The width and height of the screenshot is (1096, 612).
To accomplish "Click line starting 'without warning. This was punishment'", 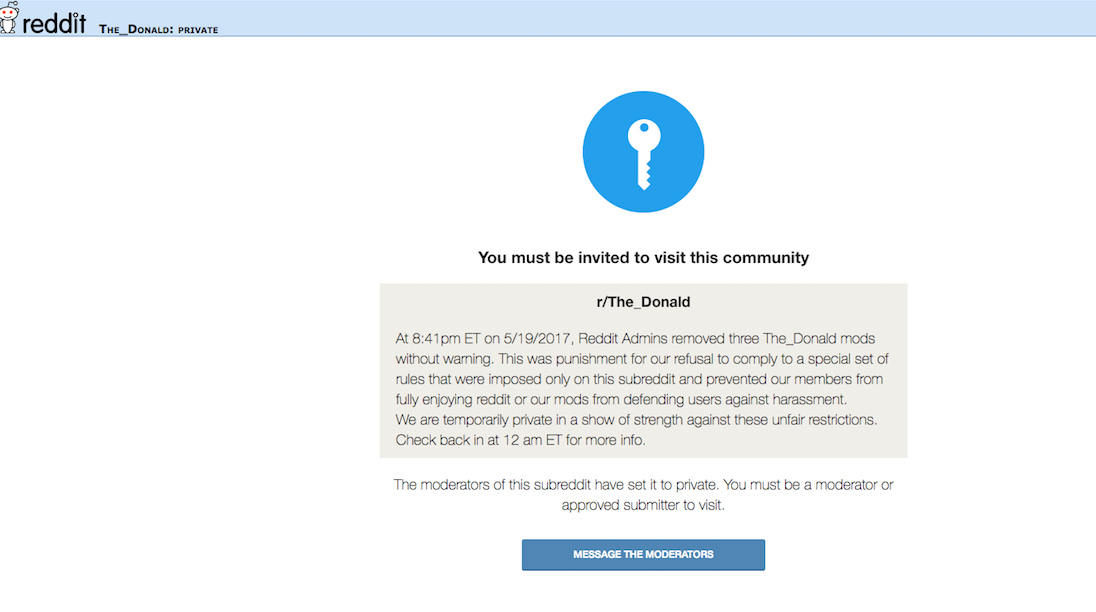I will point(642,359).
